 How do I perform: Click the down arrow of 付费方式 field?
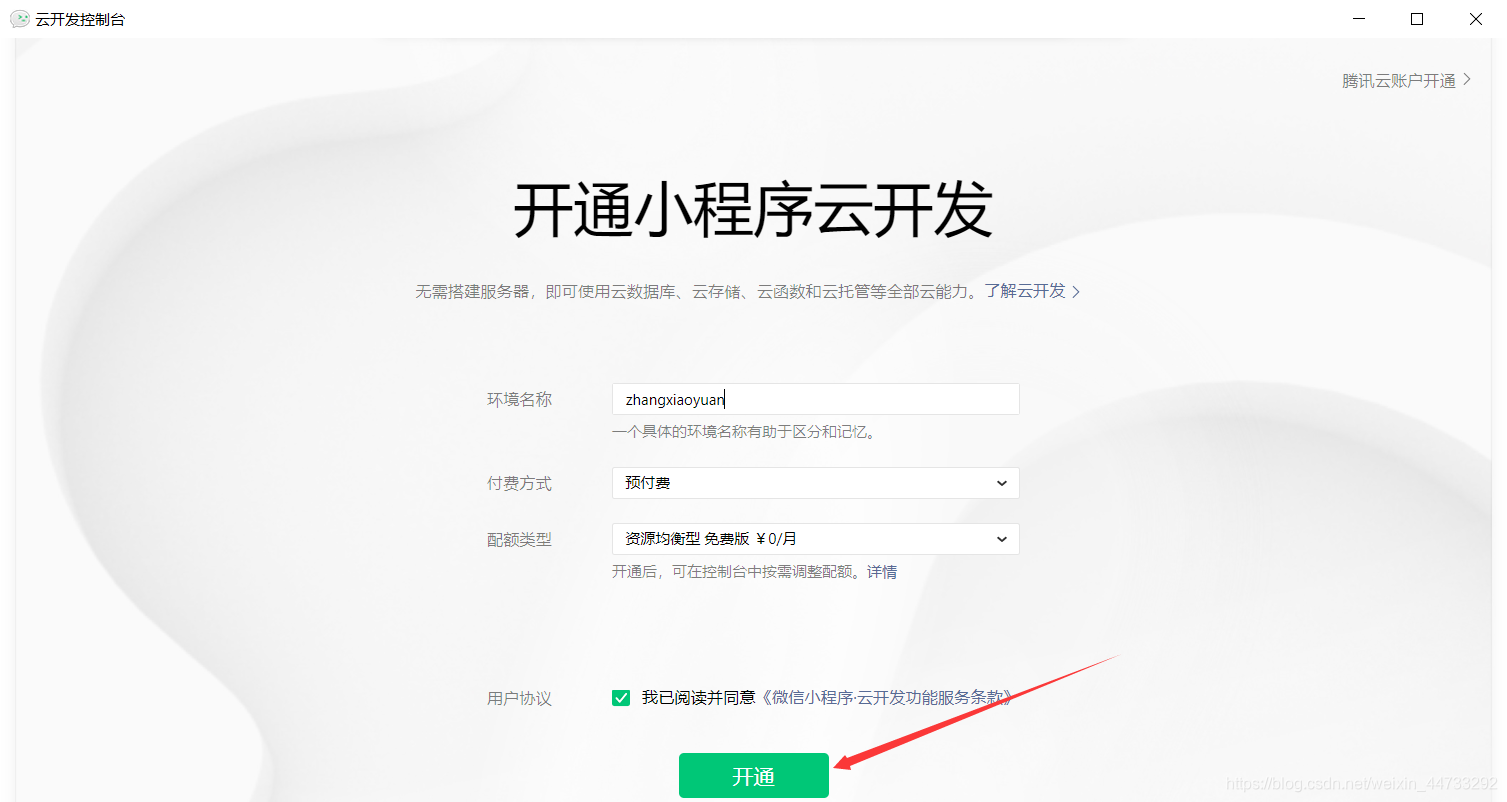[x=1002, y=483]
